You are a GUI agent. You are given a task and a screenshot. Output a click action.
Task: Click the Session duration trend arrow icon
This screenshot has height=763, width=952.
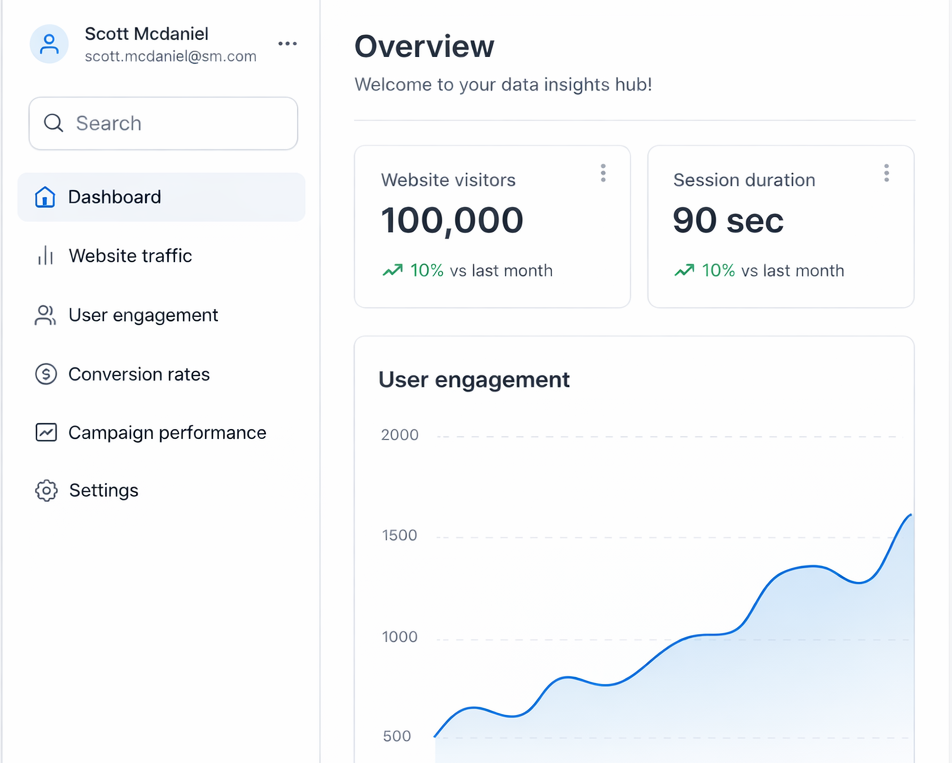tap(684, 270)
